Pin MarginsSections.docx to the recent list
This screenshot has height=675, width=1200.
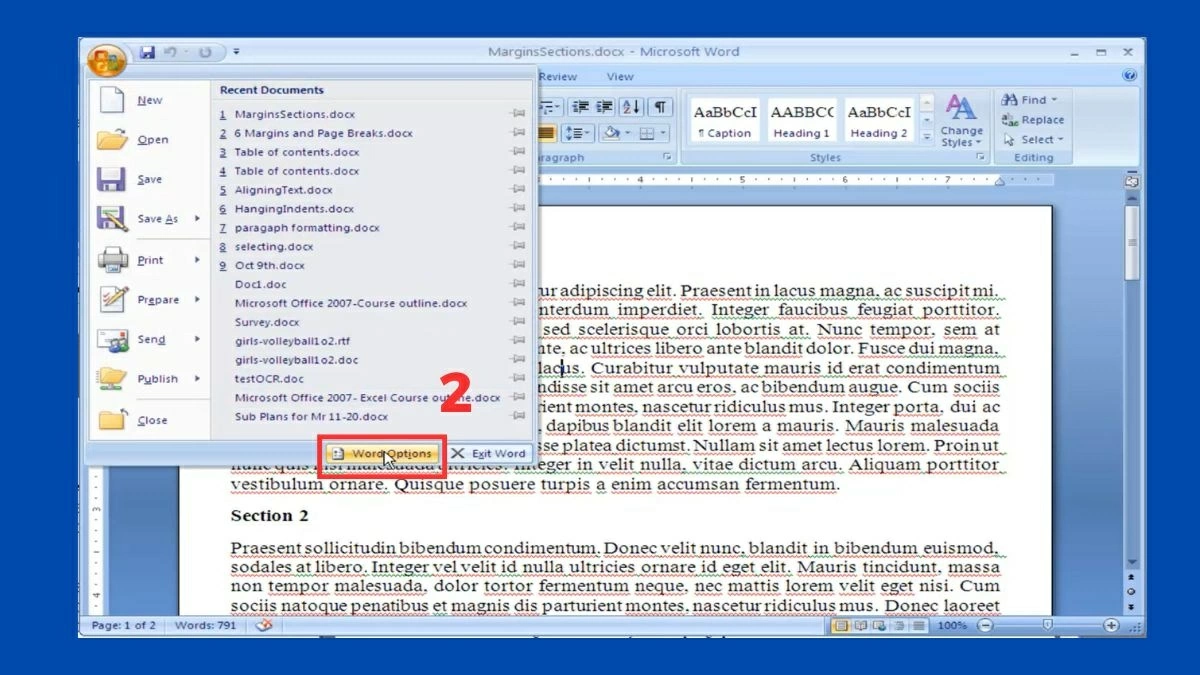click(518, 114)
